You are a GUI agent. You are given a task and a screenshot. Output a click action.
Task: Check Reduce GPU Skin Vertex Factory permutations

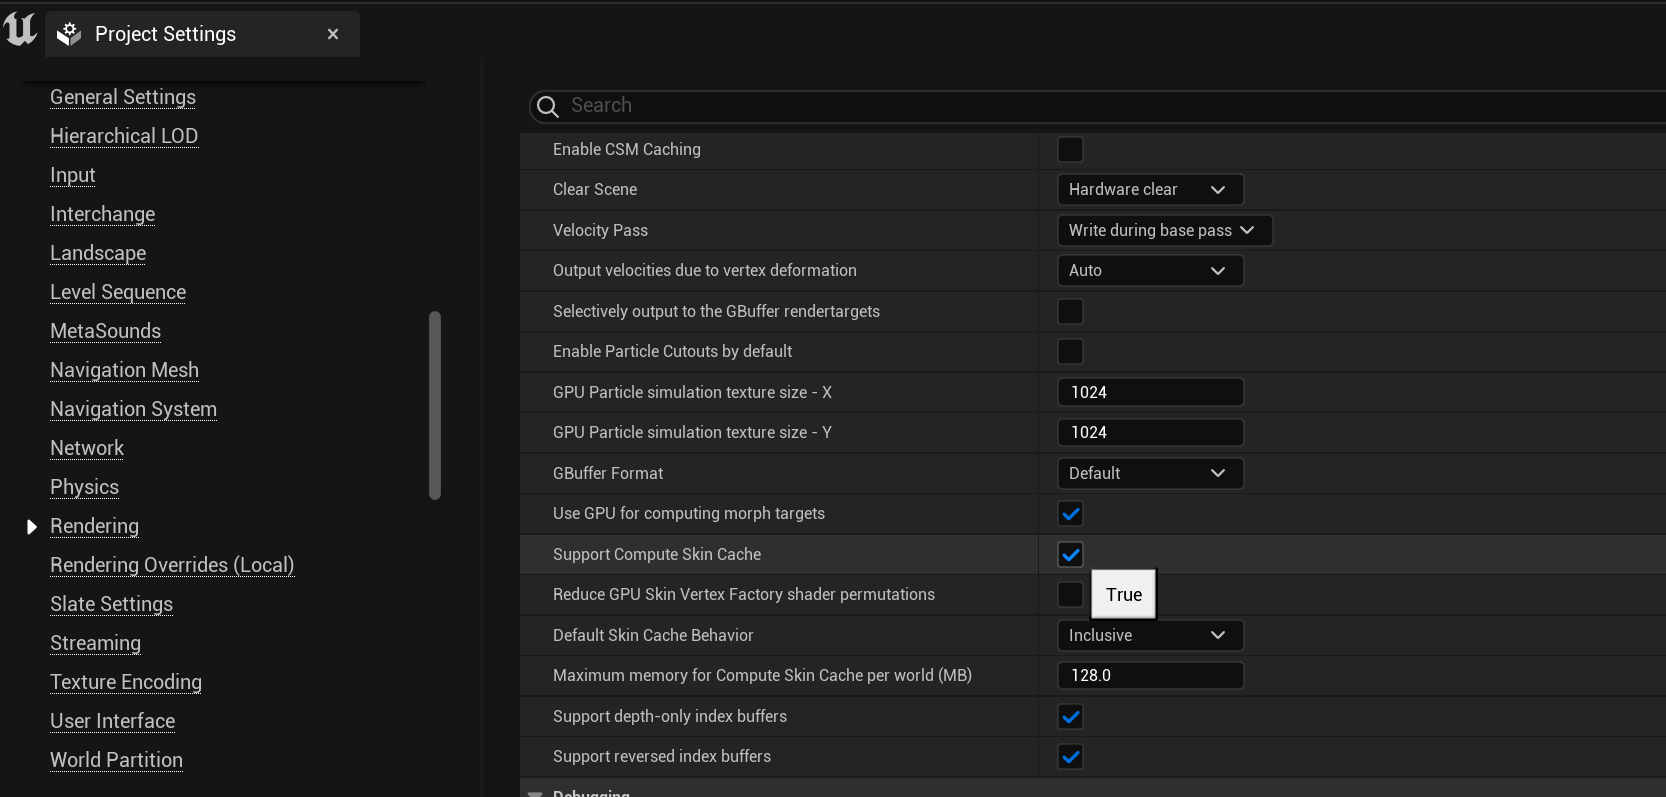tap(1070, 594)
